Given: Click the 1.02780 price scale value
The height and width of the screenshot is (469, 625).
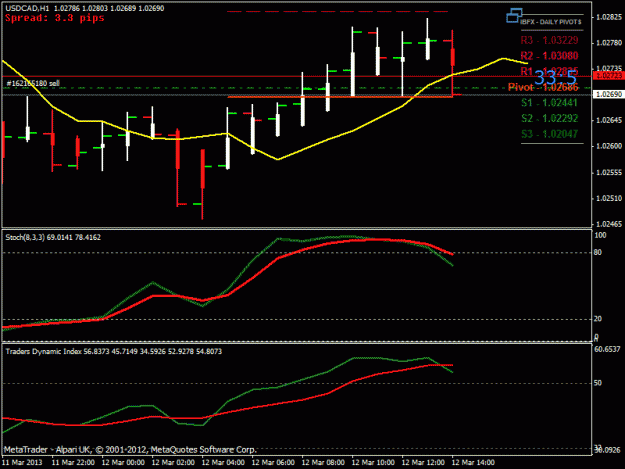Looking at the screenshot, I should point(609,43).
